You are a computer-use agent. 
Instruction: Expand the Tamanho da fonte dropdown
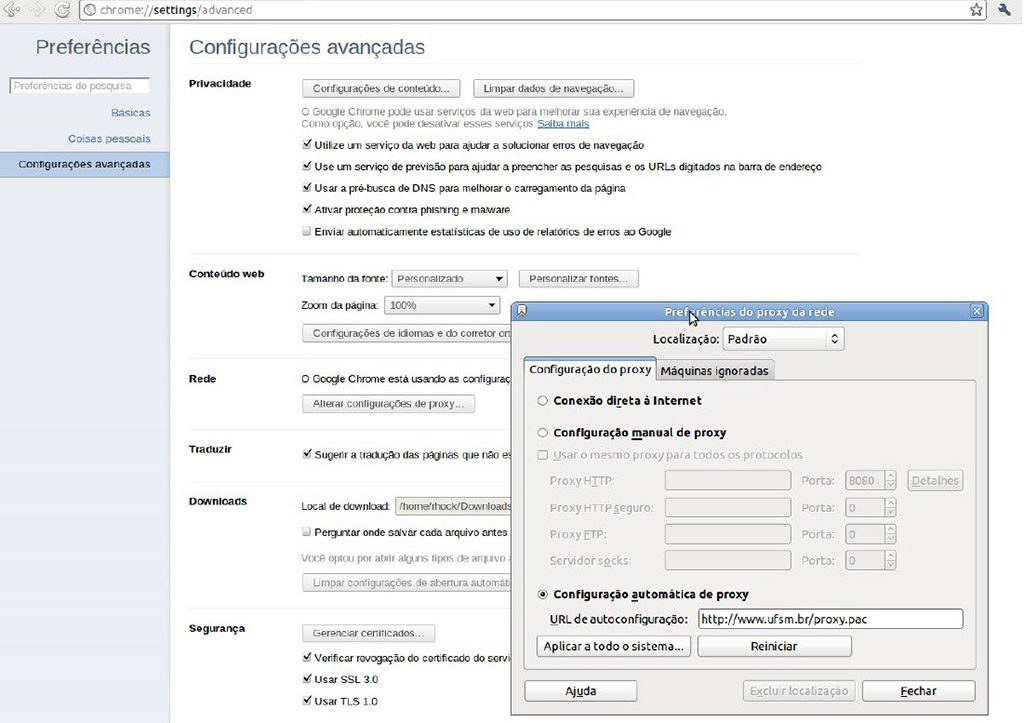[449, 279]
